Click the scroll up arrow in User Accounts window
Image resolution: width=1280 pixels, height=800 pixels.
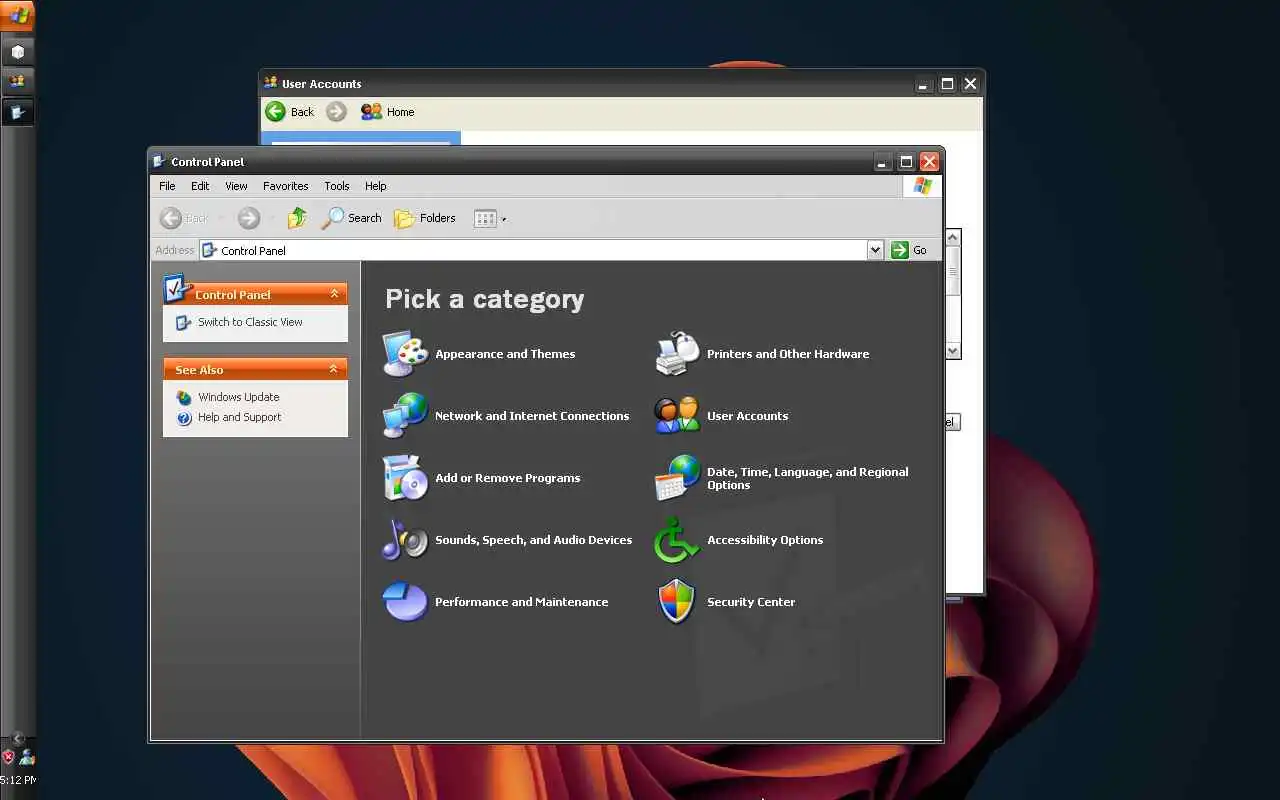[953, 237]
